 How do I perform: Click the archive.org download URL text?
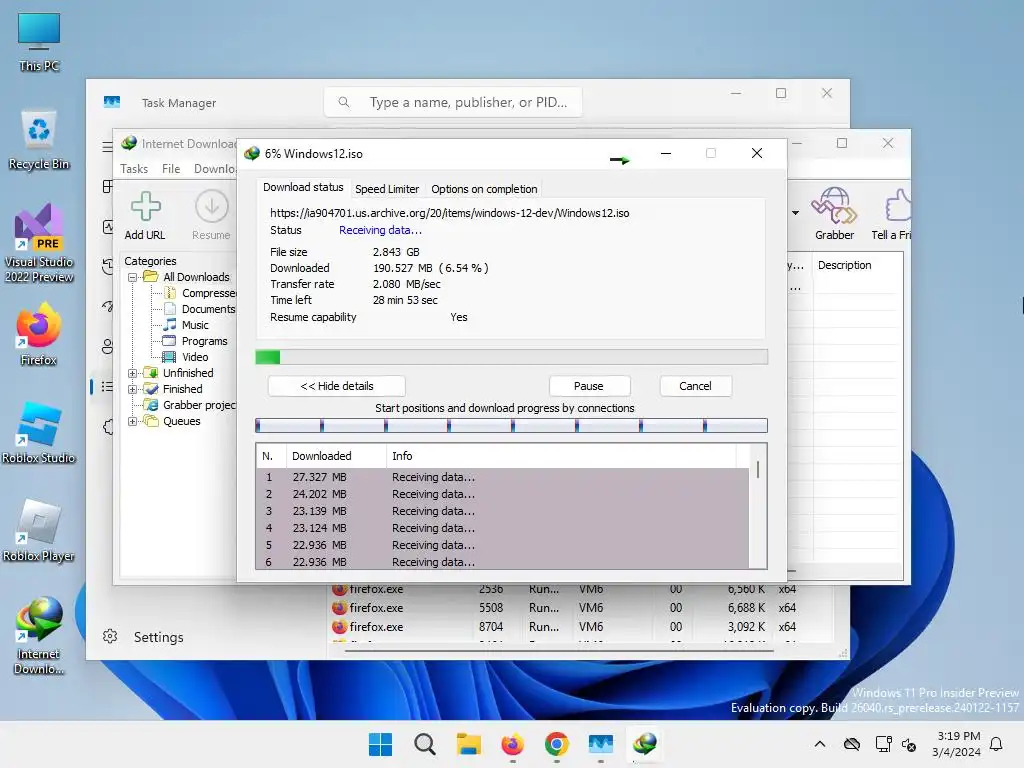click(x=450, y=213)
